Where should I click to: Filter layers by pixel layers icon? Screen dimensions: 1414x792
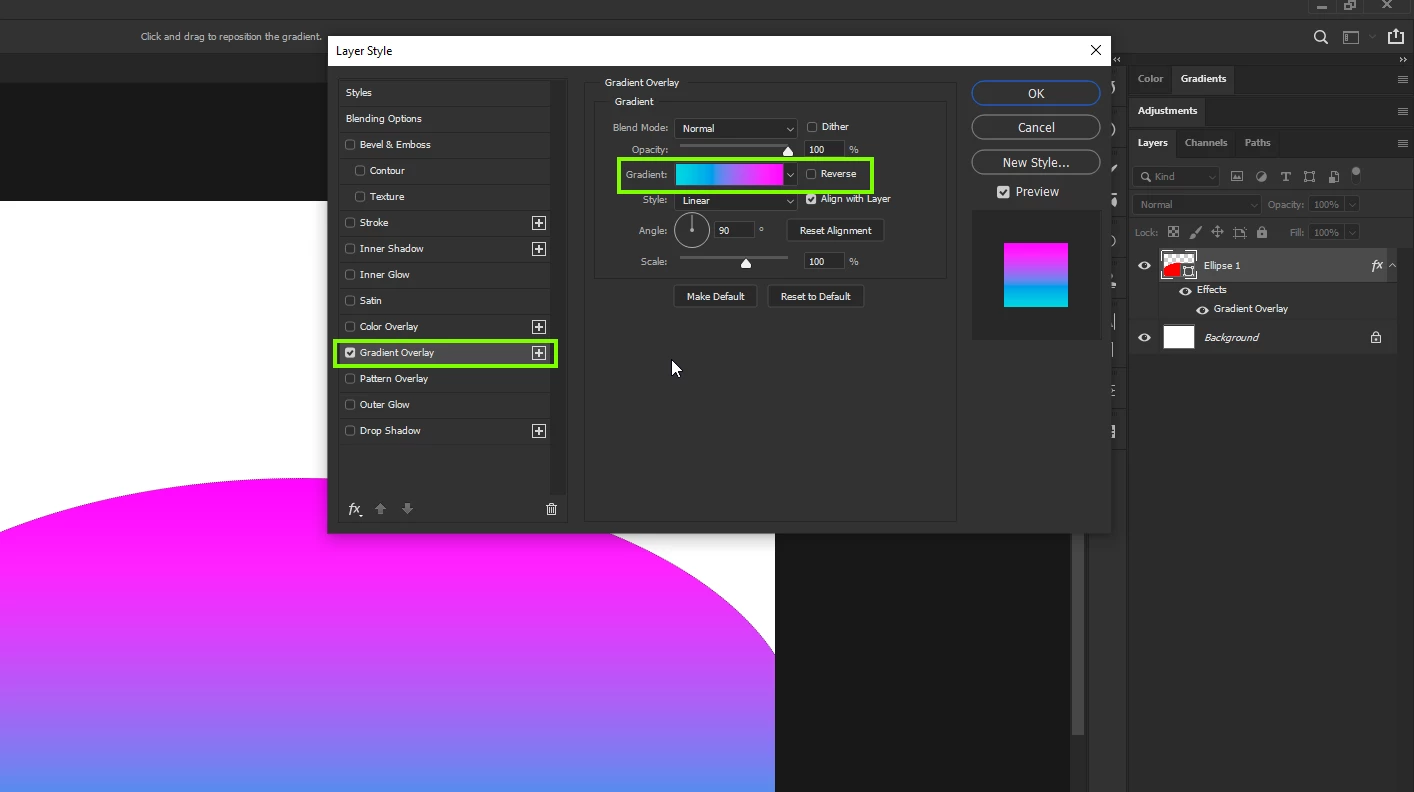click(x=1237, y=176)
